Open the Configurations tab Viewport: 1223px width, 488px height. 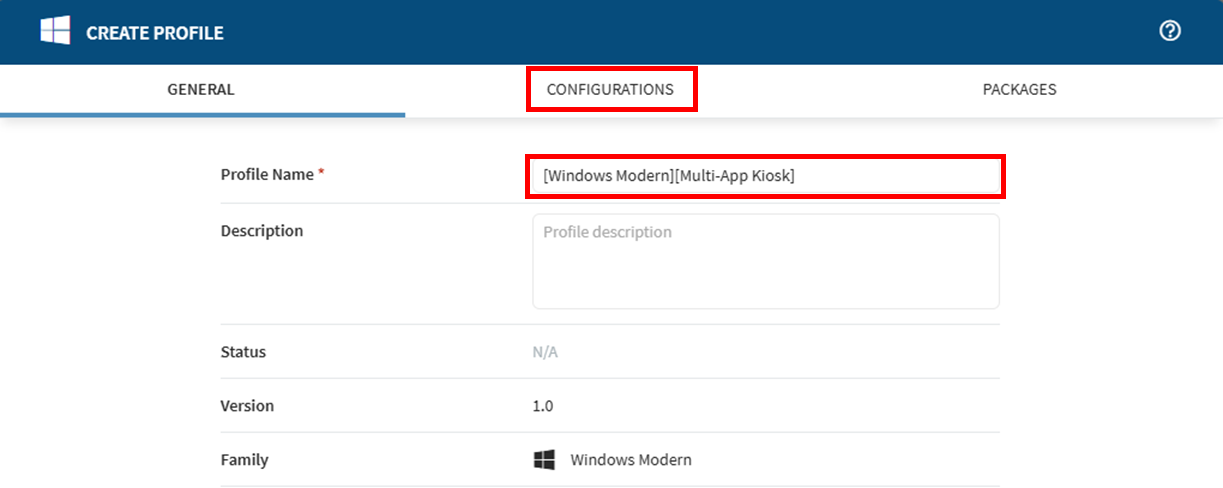[x=610, y=90]
